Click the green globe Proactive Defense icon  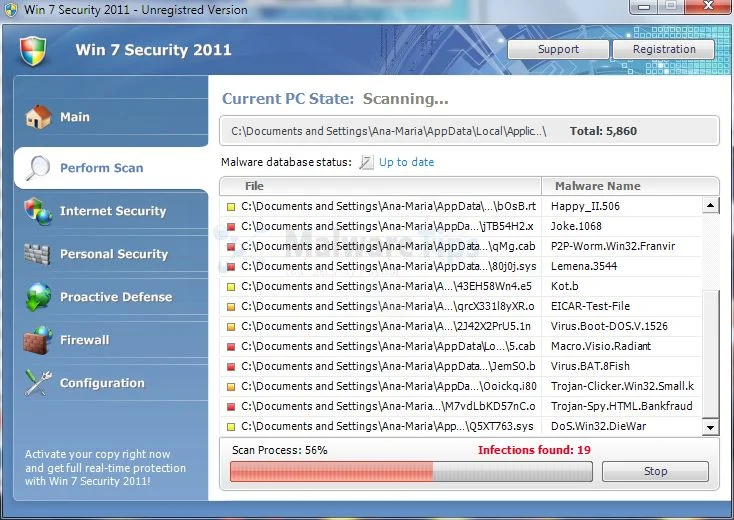coord(38,297)
